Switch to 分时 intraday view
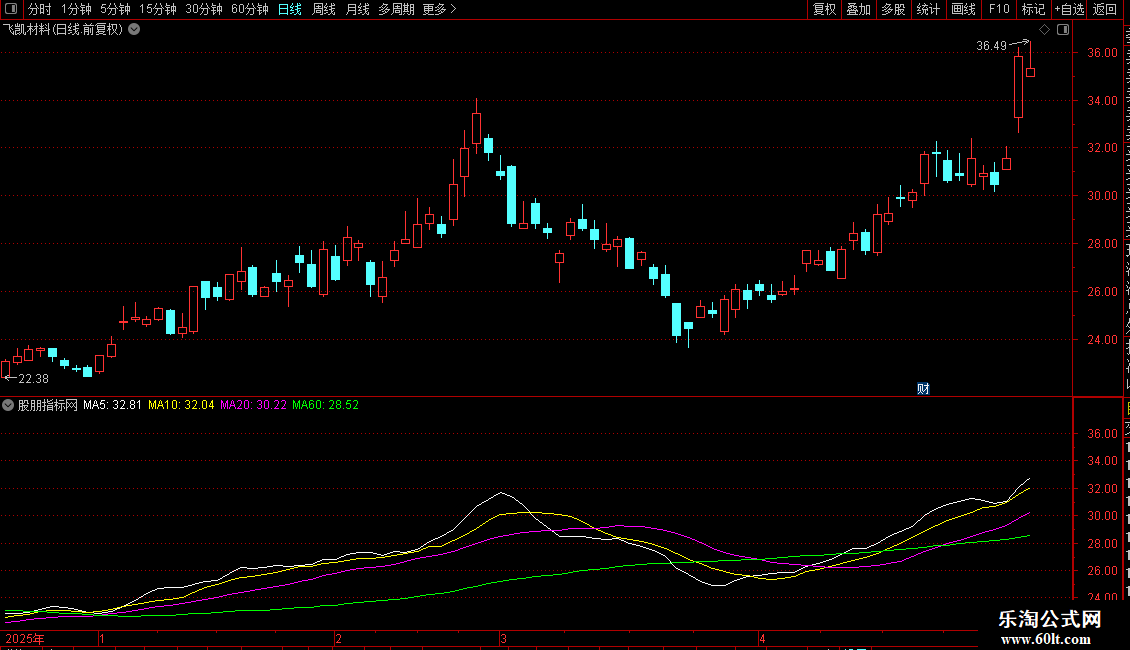Screen dimensions: 1130x650 pyautogui.click(x=40, y=9)
